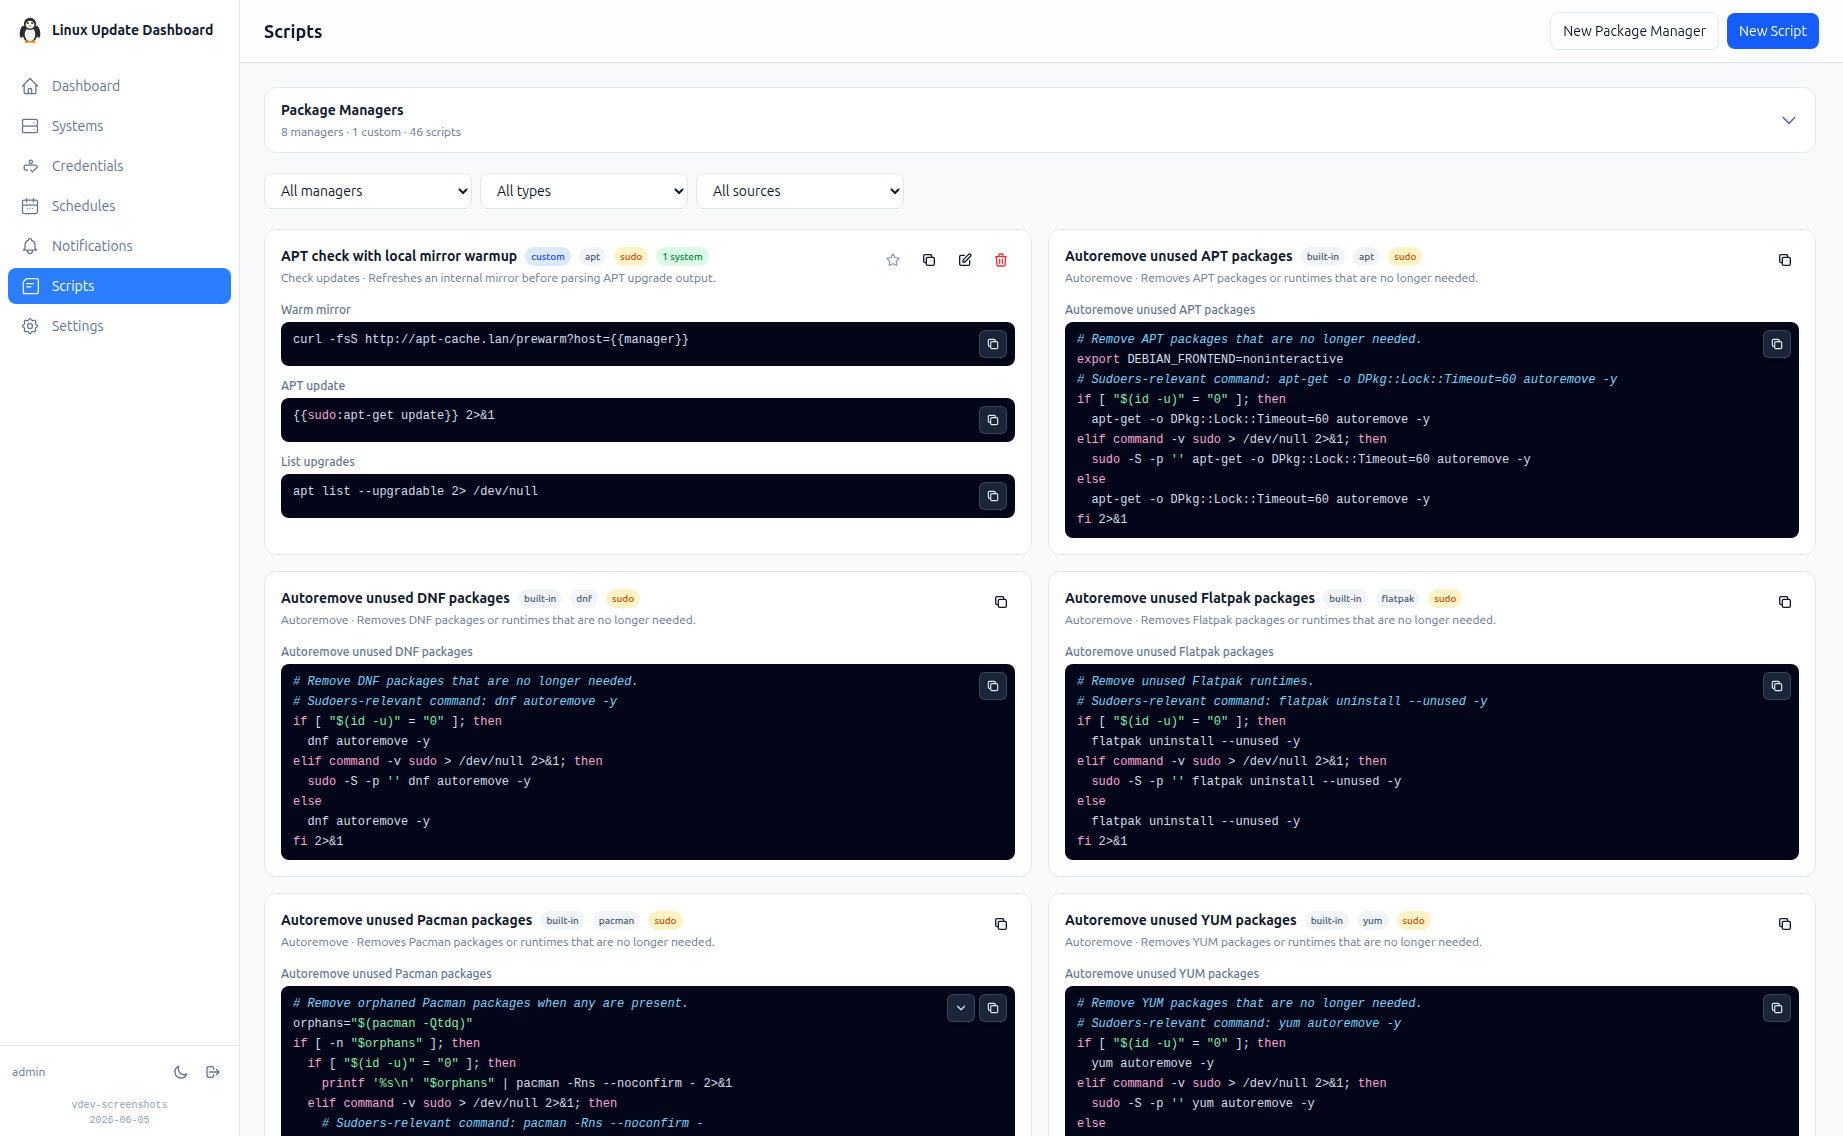Click the sudo tag on APT check script

click(631, 257)
